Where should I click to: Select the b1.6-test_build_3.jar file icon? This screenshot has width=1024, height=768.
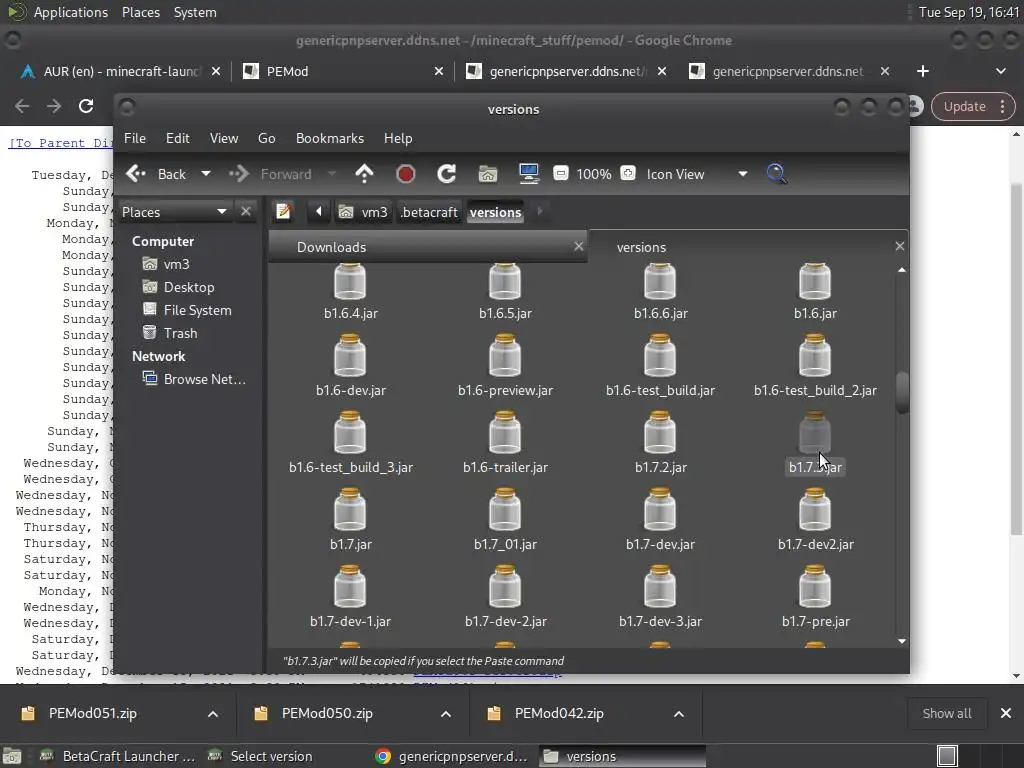coord(350,434)
